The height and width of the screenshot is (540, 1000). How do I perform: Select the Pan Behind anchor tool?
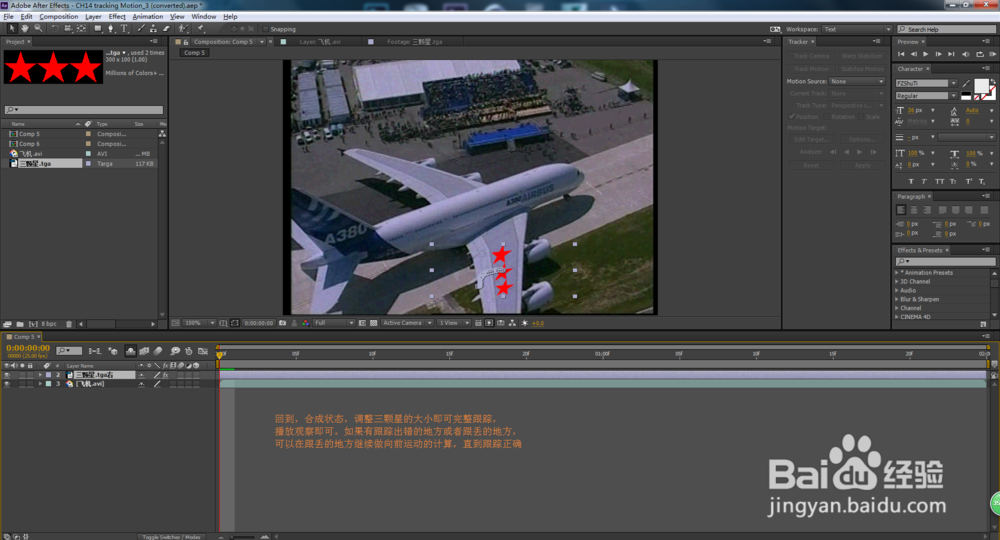(81, 29)
